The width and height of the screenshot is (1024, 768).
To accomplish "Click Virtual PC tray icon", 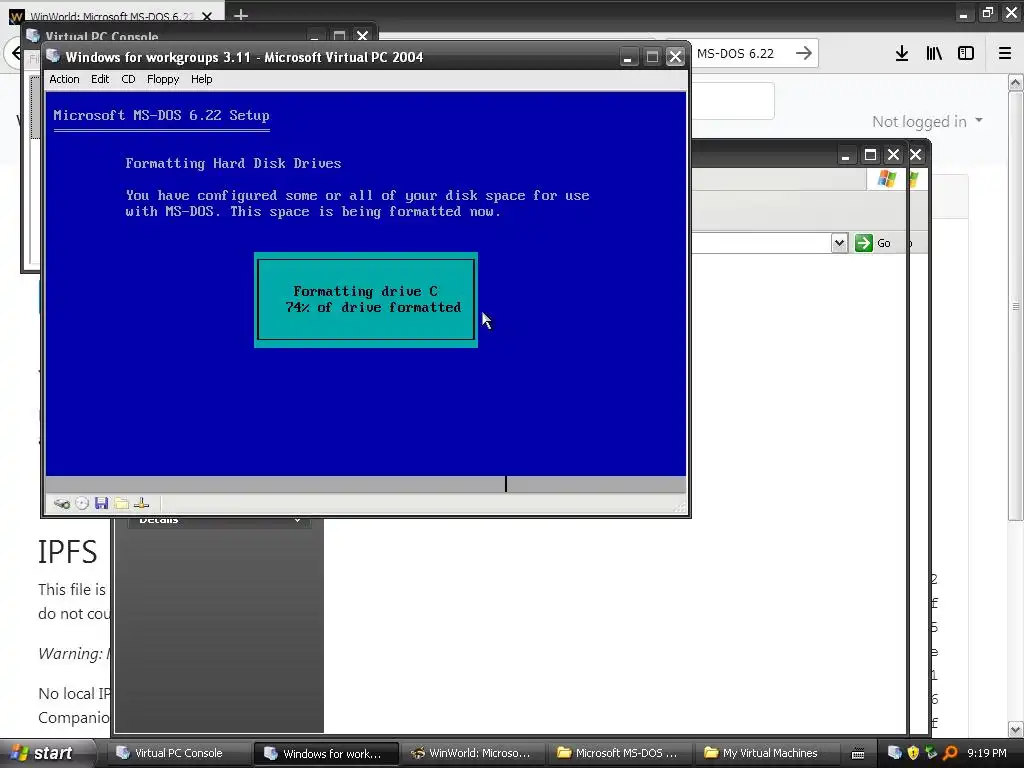I will [x=895, y=753].
